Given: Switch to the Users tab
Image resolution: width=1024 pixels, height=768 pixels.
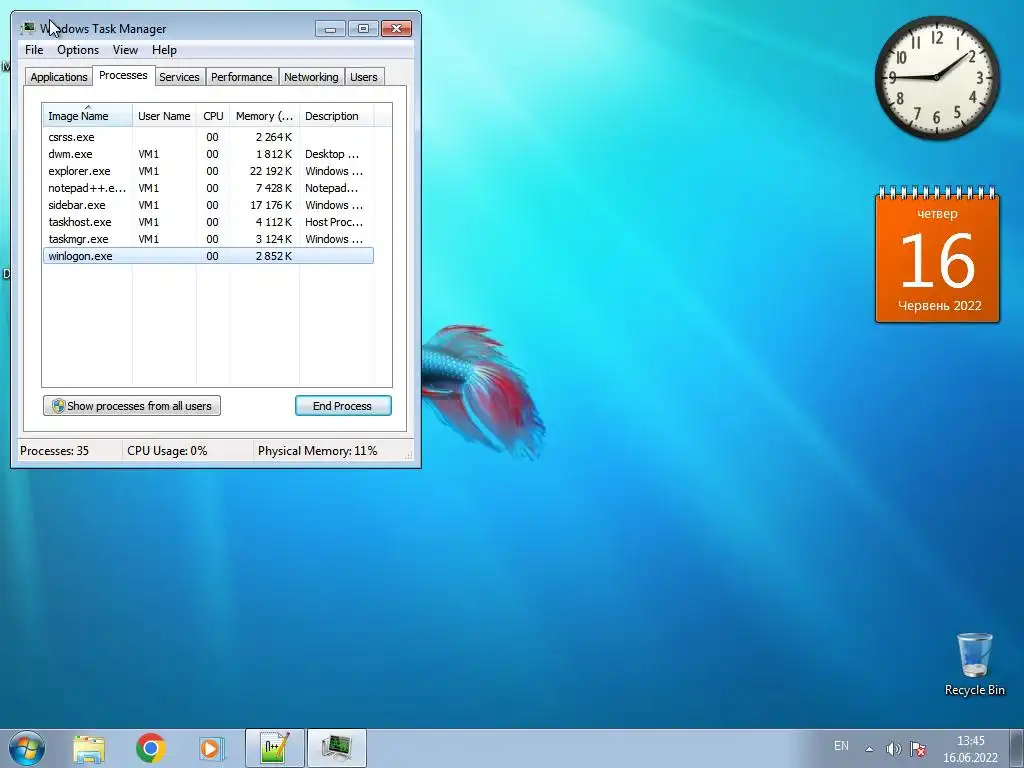Looking at the screenshot, I should [364, 77].
